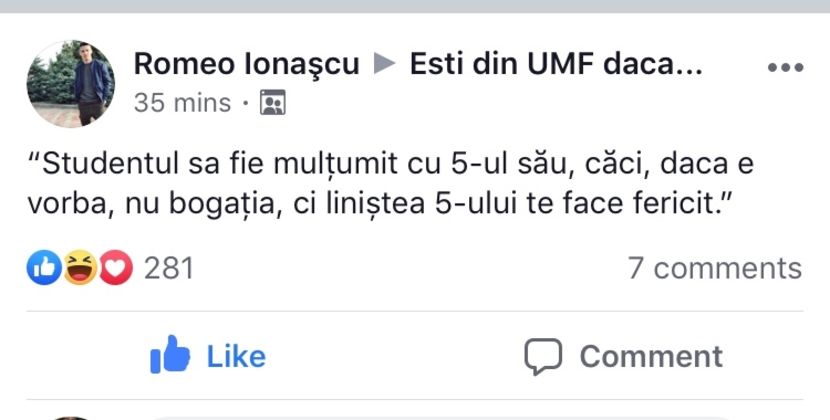
Task: Show the 281 reactions list
Action: coord(169,267)
